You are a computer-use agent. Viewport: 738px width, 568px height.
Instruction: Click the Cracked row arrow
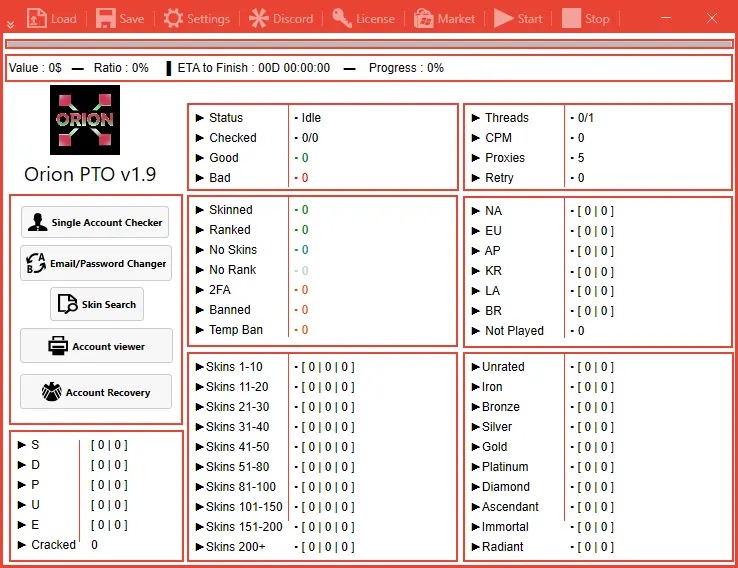point(22,545)
